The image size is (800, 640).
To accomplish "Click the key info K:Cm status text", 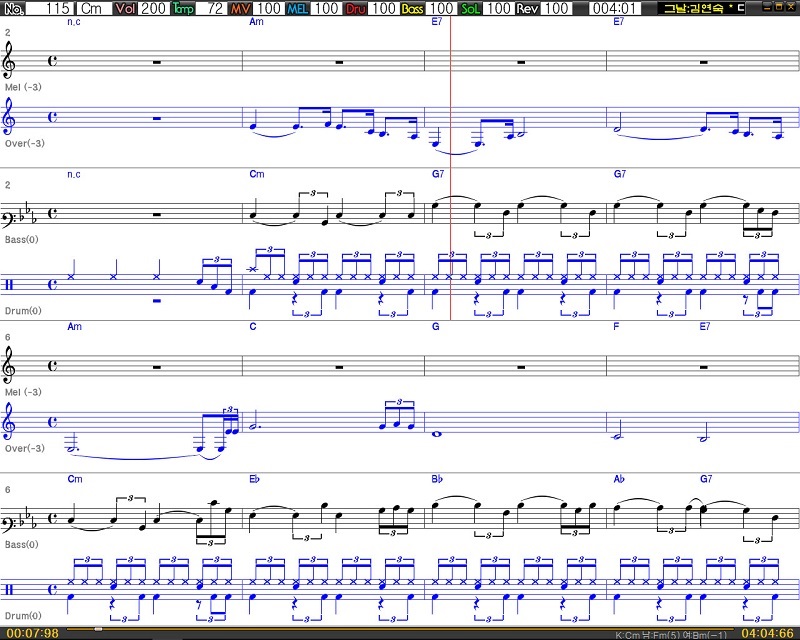I will point(628,635).
